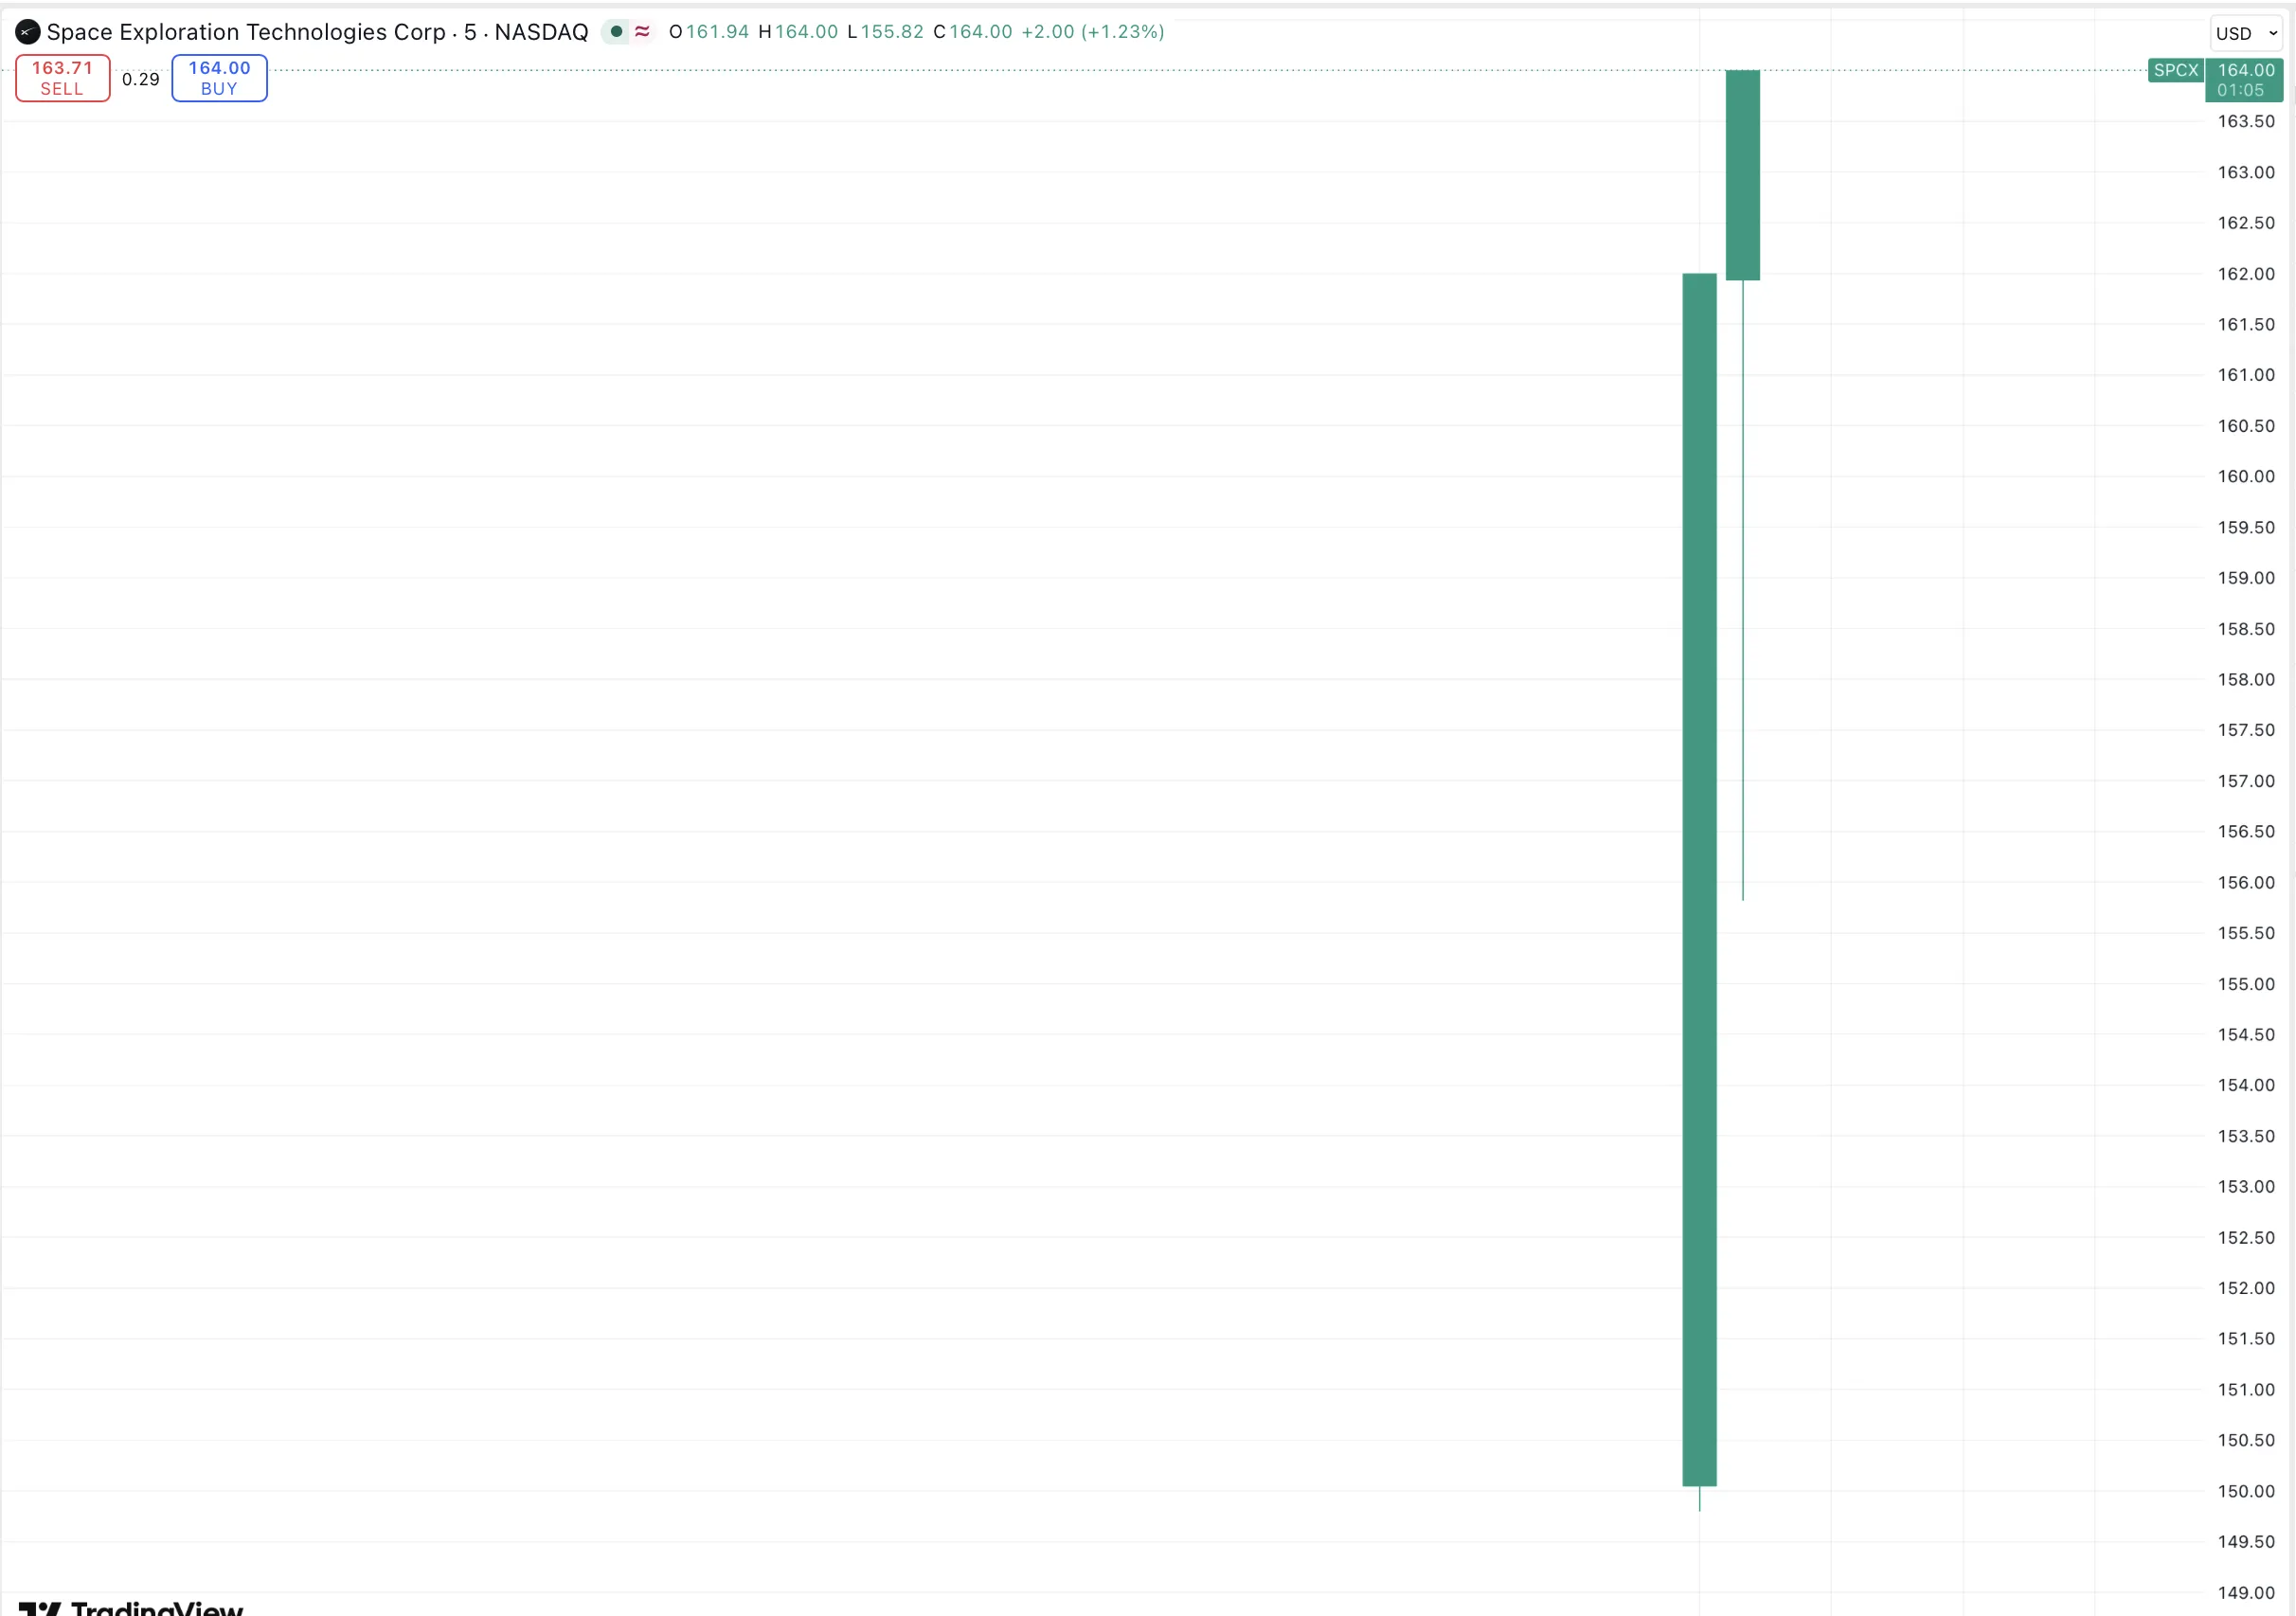This screenshot has height=1616, width=2296.
Task: Click the 162.00 price axis label
Action: [2246, 274]
